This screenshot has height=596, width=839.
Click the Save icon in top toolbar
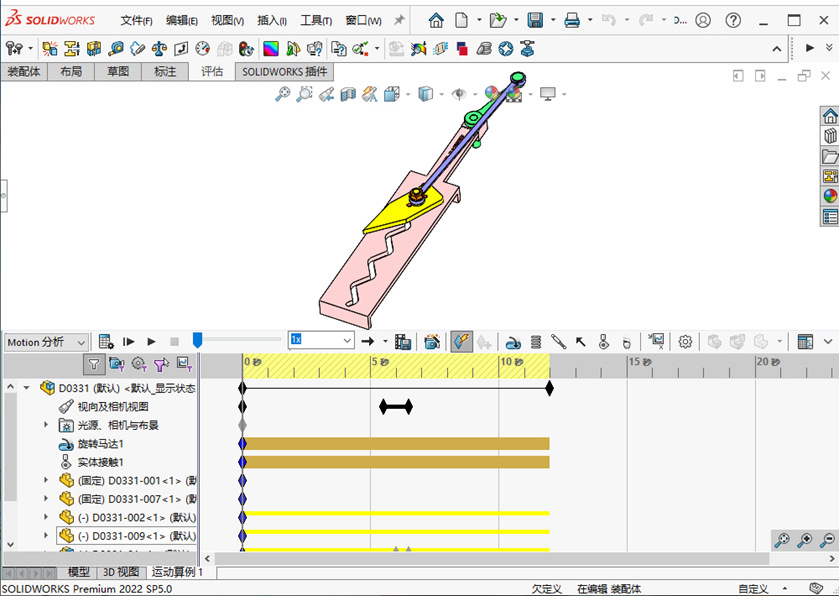(x=535, y=20)
